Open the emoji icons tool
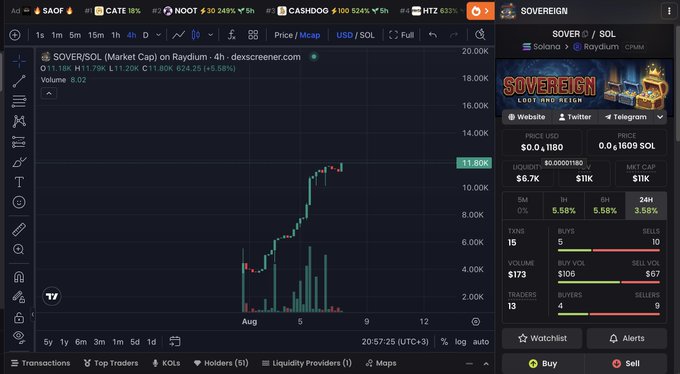 coord(19,202)
